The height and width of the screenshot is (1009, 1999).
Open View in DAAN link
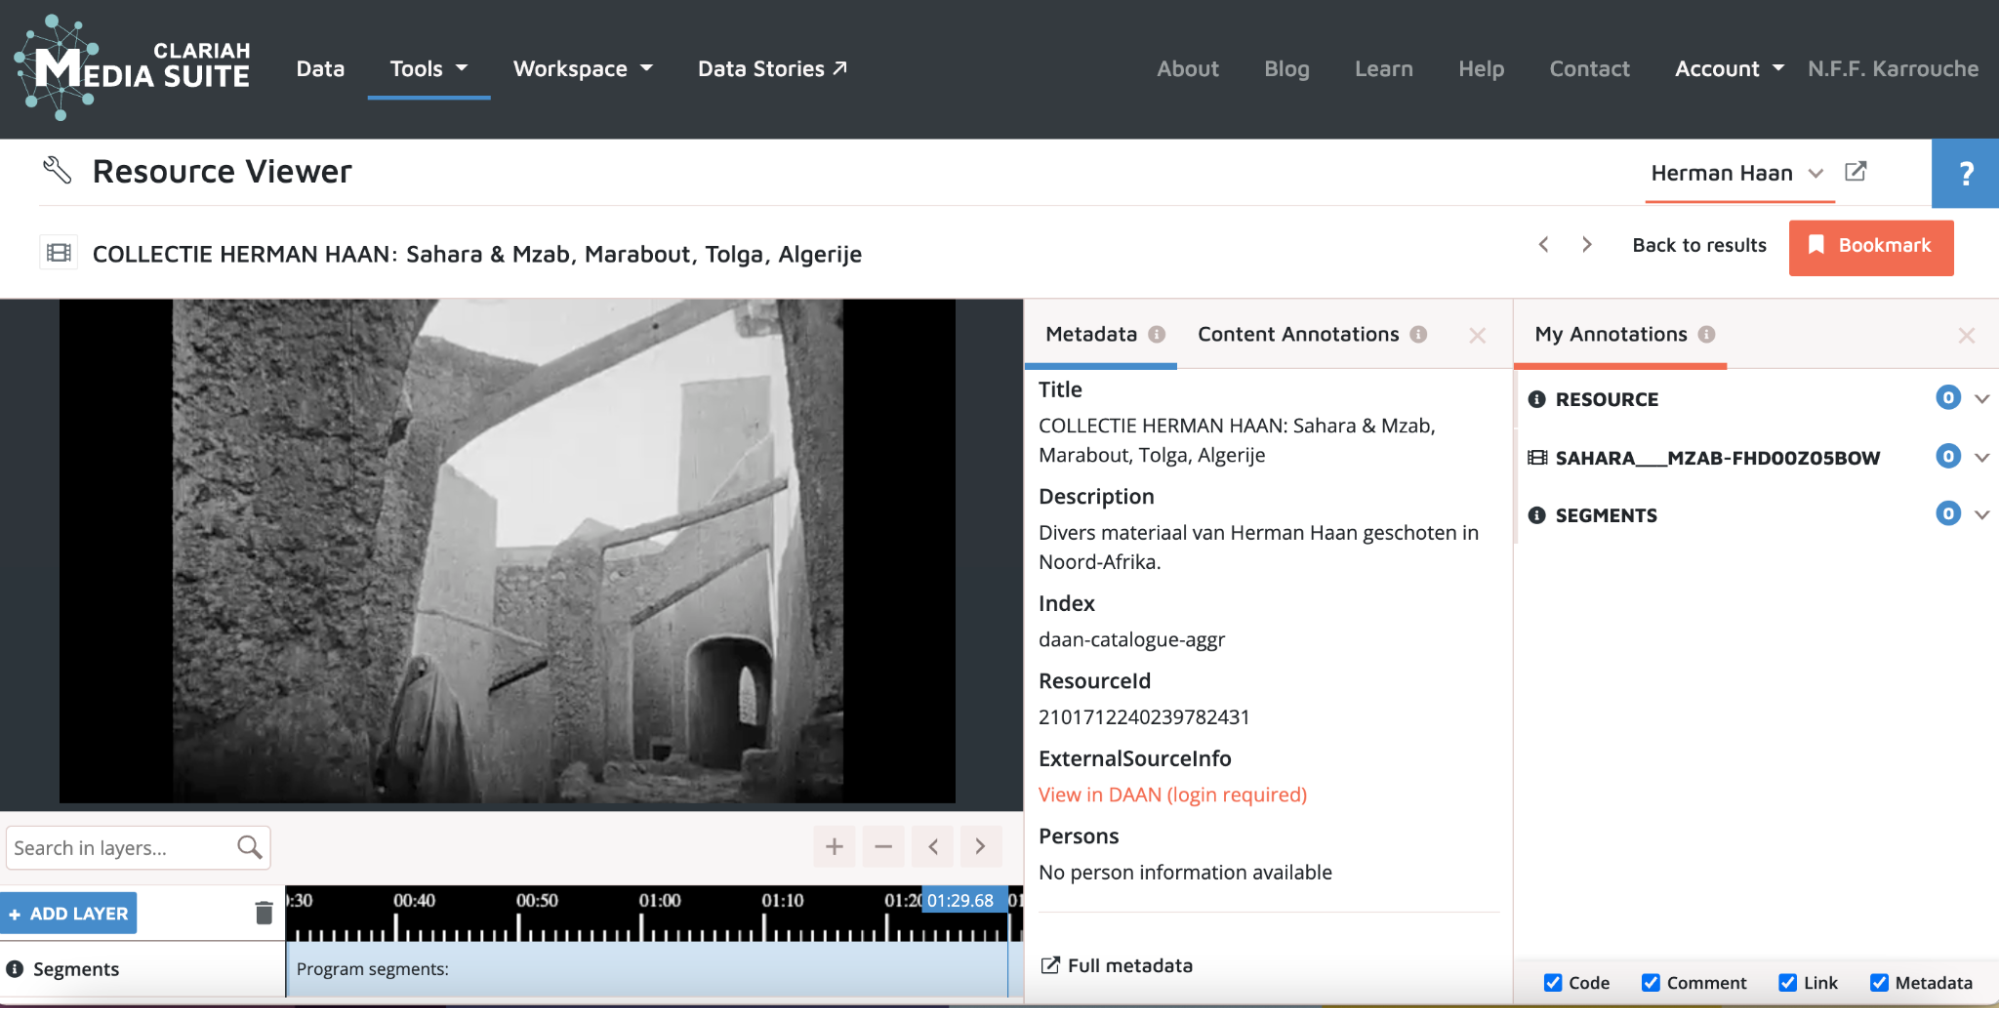(1172, 795)
